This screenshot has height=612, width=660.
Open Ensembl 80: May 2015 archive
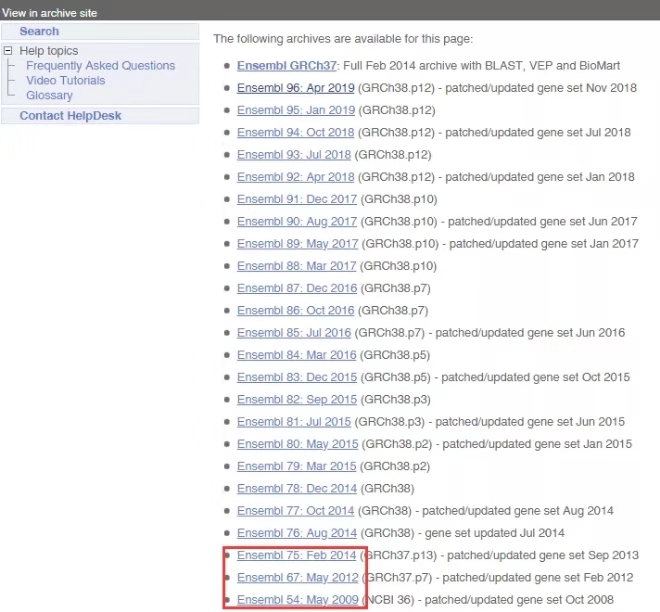[298, 444]
